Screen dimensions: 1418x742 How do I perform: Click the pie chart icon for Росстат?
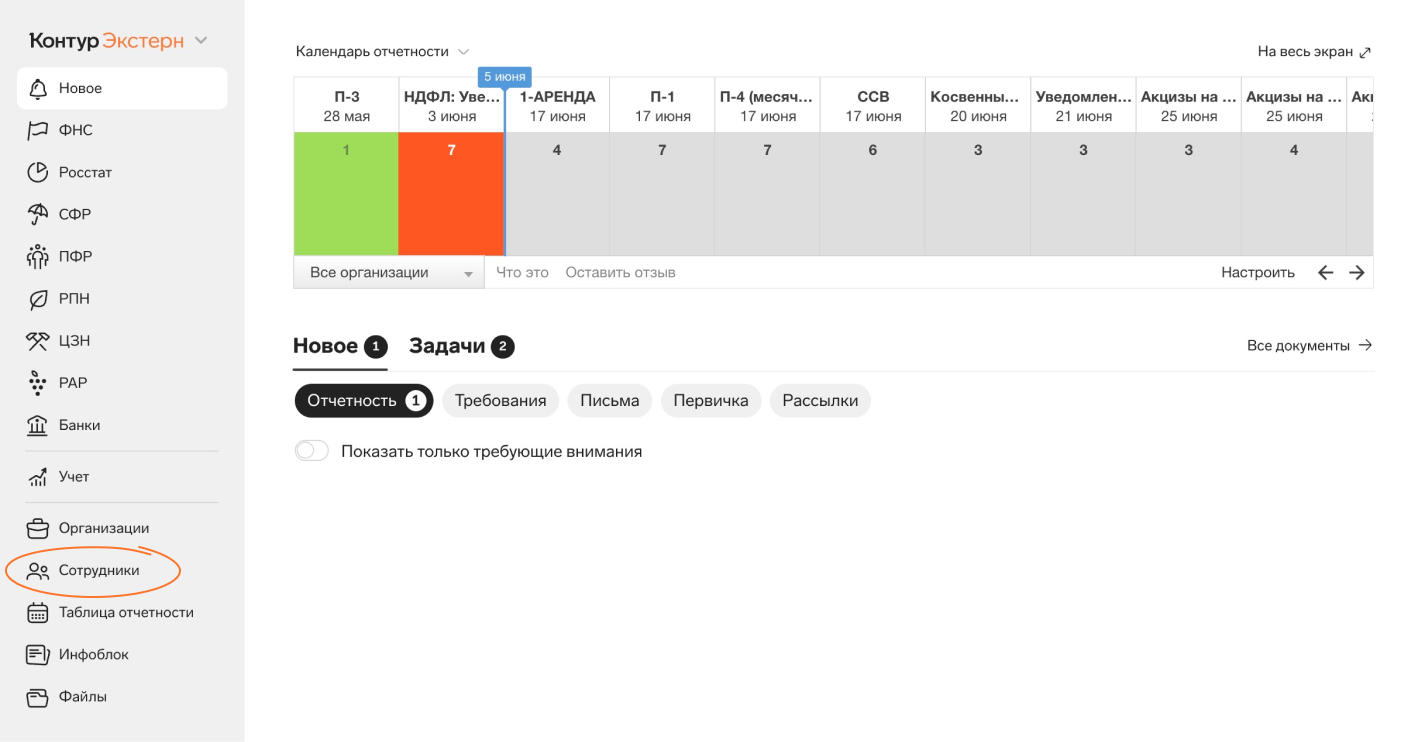tap(38, 172)
